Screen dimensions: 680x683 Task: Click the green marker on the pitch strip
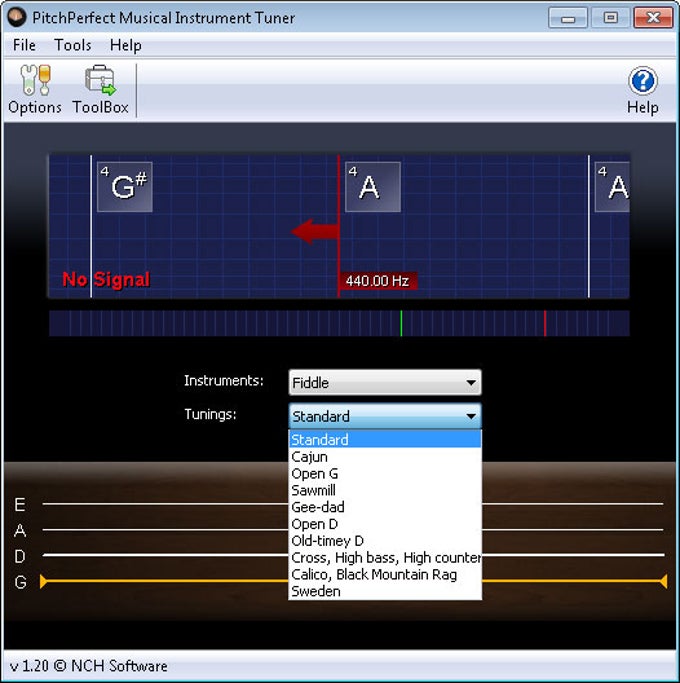pyautogui.click(x=401, y=323)
